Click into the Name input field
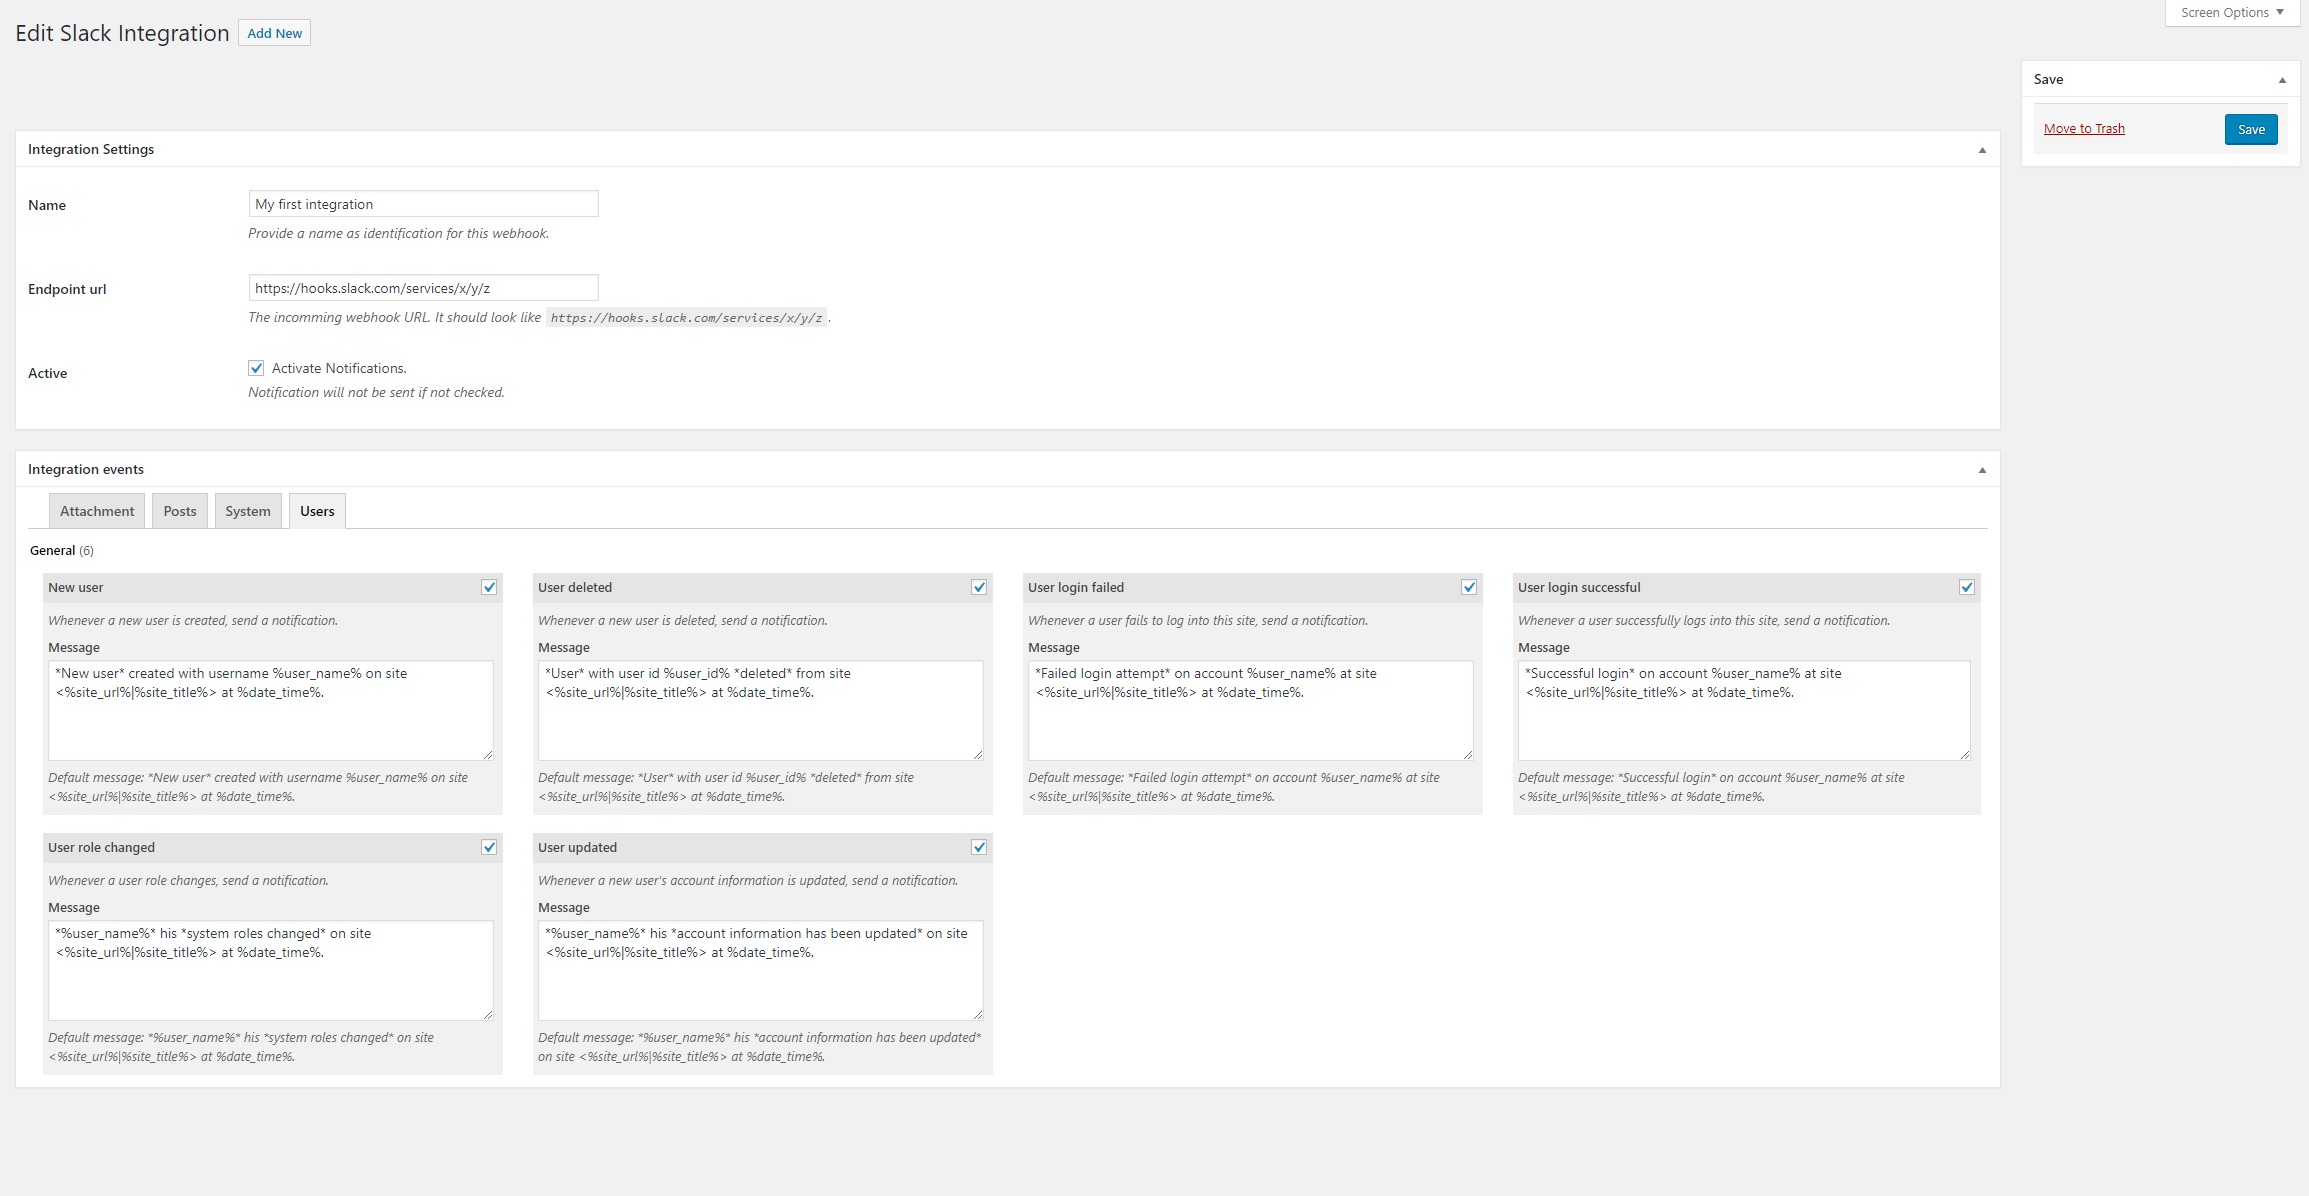 tap(423, 204)
